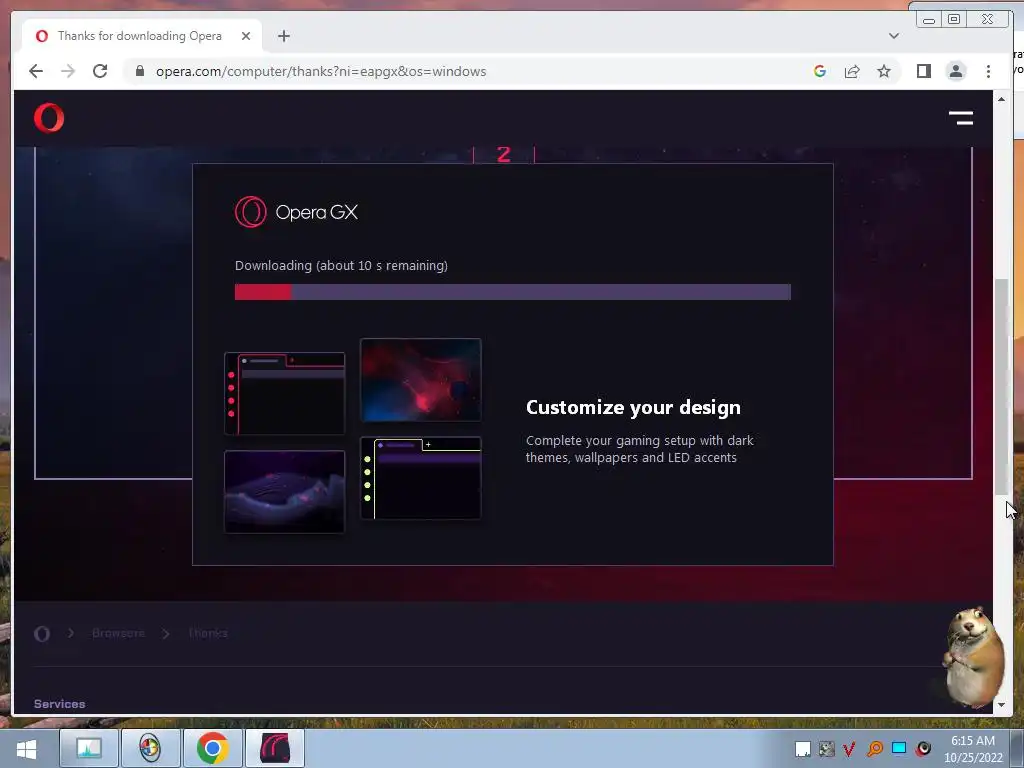The width and height of the screenshot is (1024, 768).
Task: Click the Opera GX logo in the download card
Action: click(296, 212)
